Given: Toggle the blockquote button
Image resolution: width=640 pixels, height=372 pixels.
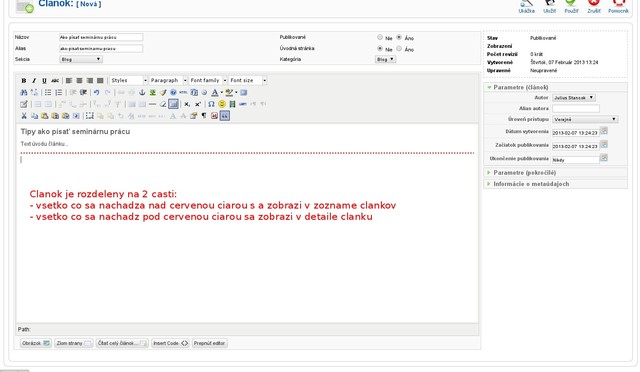Looking at the screenshot, I should [x=224, y=116].
